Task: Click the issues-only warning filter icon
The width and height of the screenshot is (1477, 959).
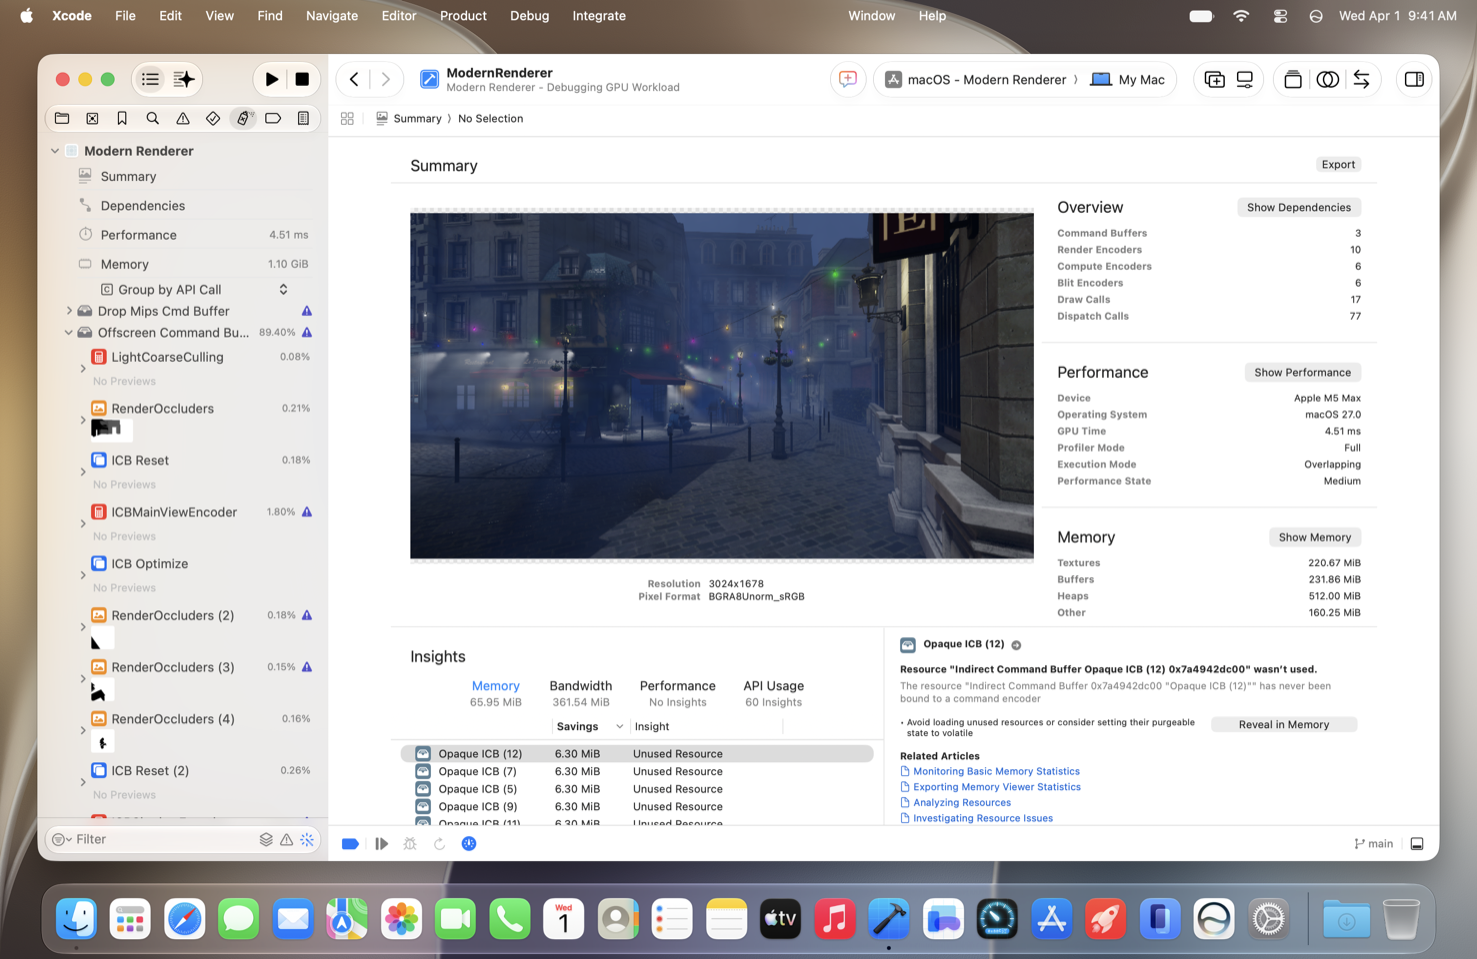Action: click(287, 839)
